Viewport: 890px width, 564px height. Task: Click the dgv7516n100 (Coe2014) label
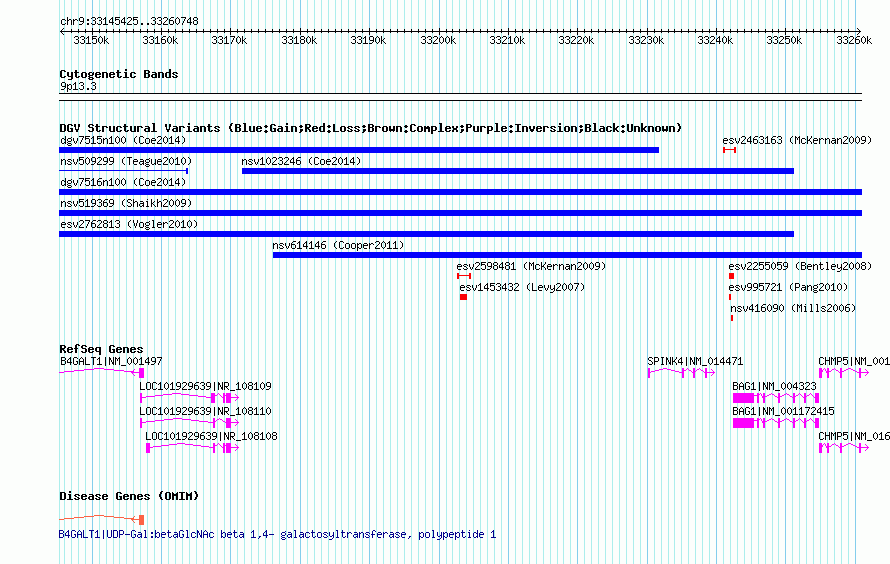point(123,182)
